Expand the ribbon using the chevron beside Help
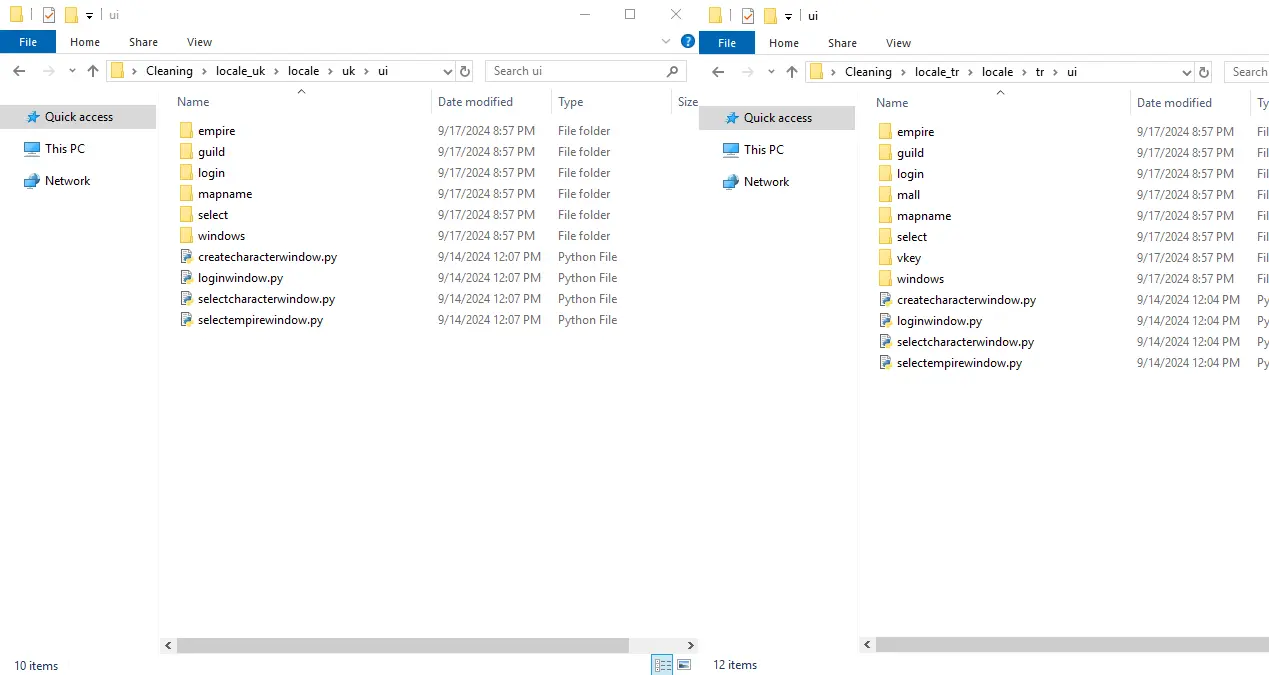 [x=667, y=41]
